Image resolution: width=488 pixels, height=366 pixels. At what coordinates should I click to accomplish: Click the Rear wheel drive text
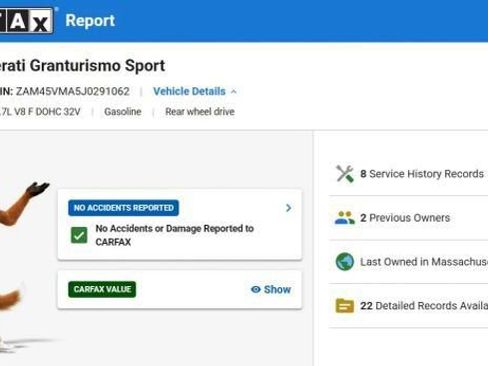click(x=200, y=112)
